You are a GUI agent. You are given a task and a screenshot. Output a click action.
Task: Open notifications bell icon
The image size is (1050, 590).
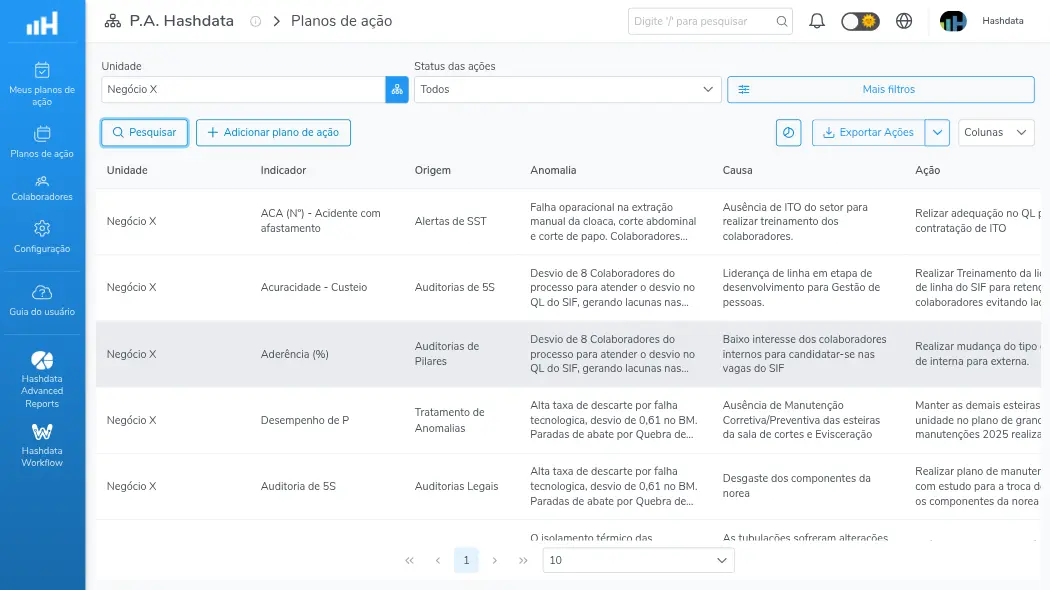tap(816, 21)
